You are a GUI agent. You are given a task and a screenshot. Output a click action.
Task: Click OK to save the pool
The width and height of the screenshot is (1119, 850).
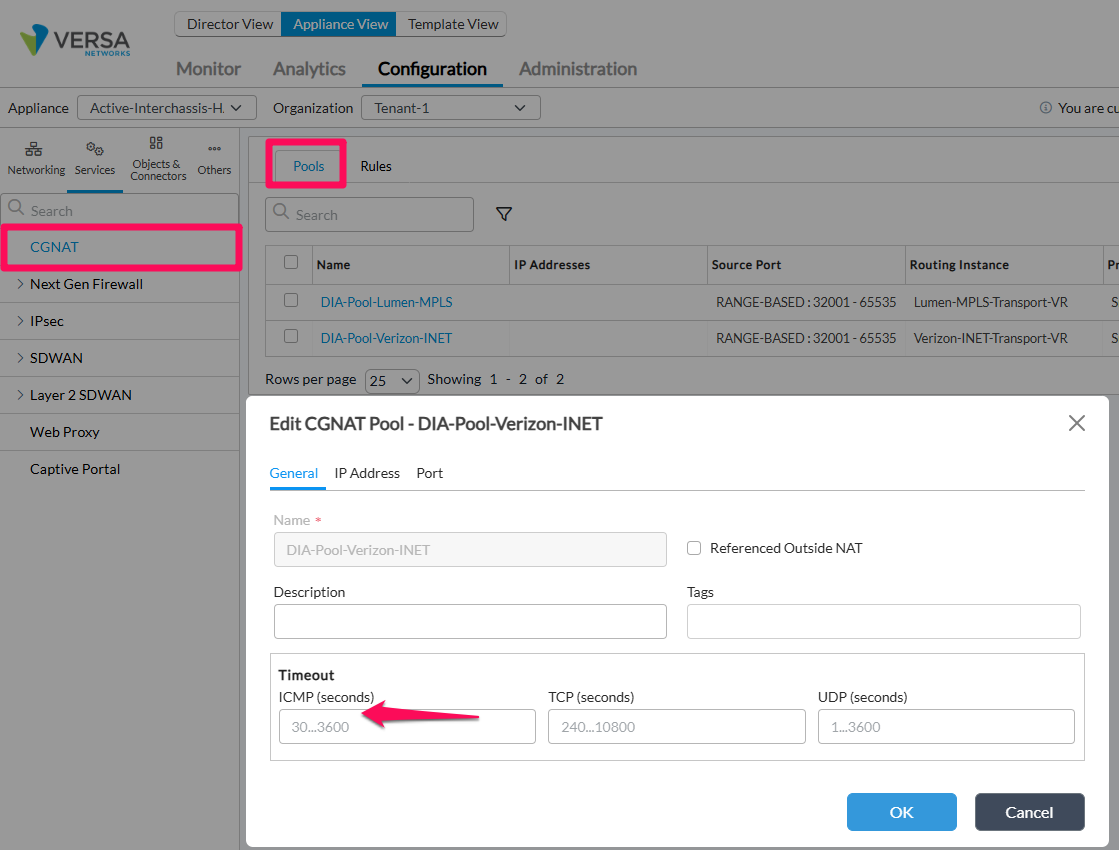pyautogui.click(x=901, y=812)
